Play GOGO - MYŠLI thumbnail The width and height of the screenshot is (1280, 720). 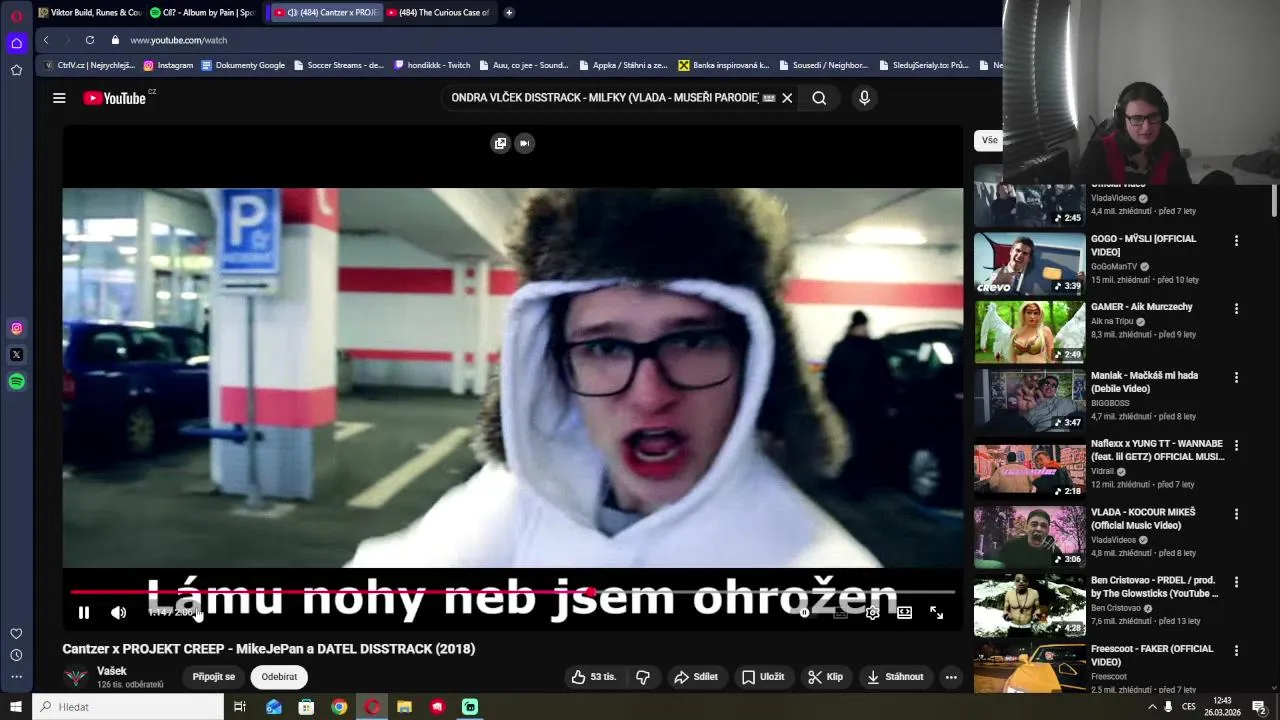(x=1029, y=264)
